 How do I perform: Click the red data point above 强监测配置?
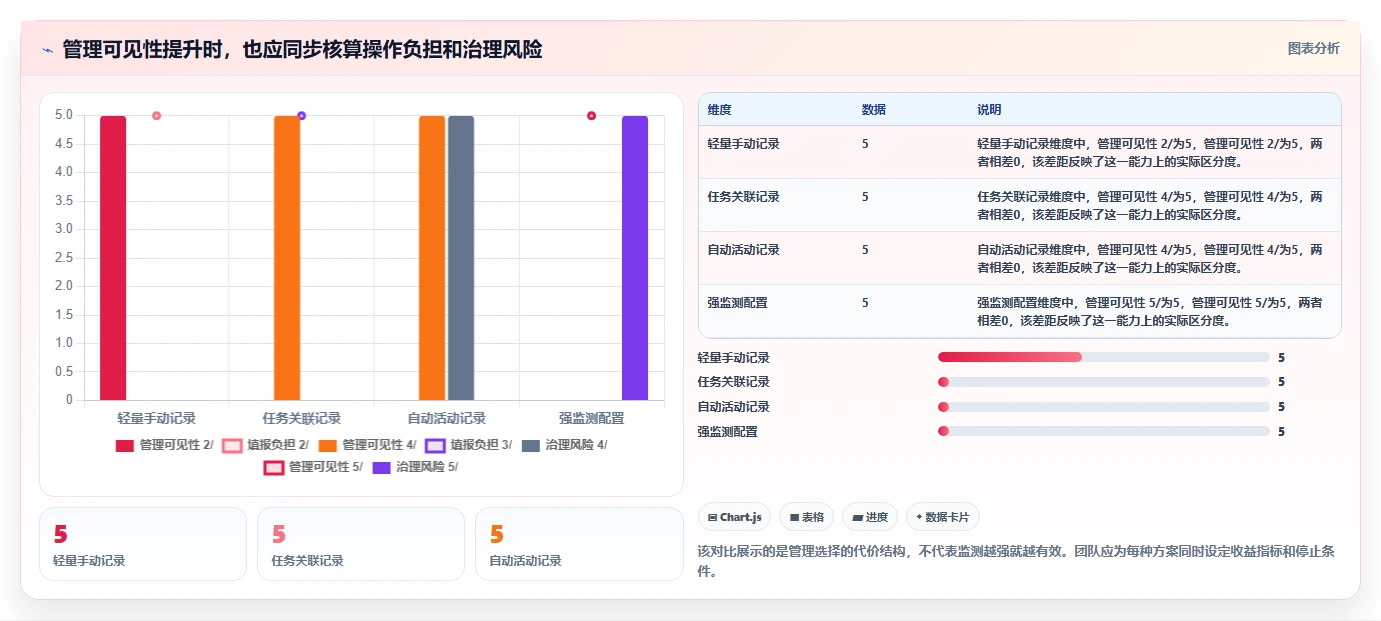pos(591,116)
